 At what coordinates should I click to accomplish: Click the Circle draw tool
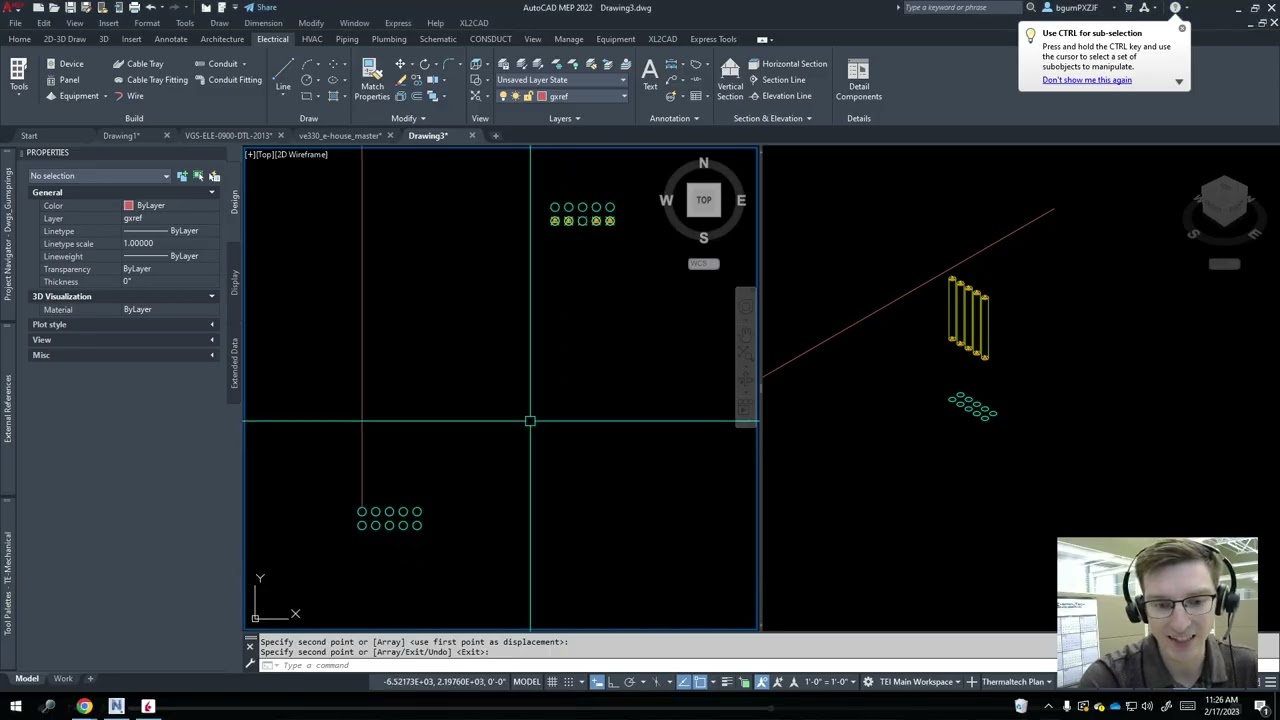click(307, 80)
